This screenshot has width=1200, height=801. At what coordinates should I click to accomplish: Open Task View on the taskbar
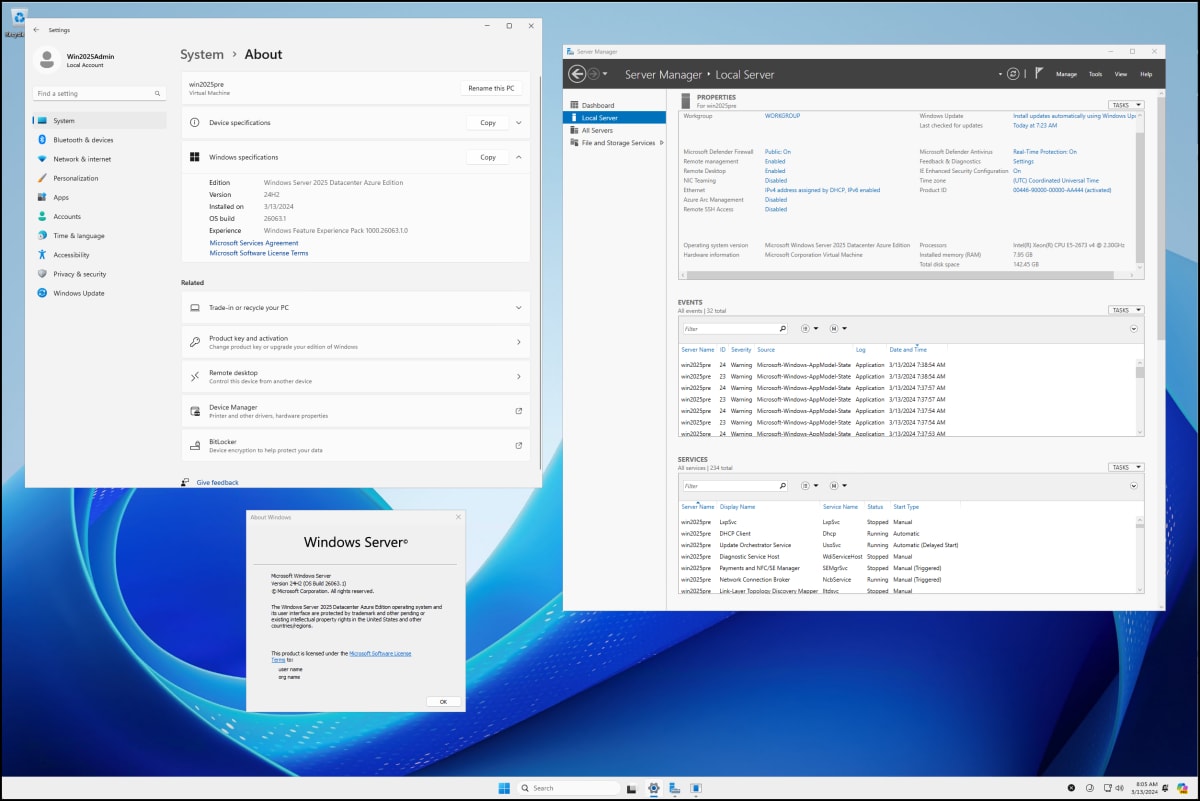tap(632, 788)
